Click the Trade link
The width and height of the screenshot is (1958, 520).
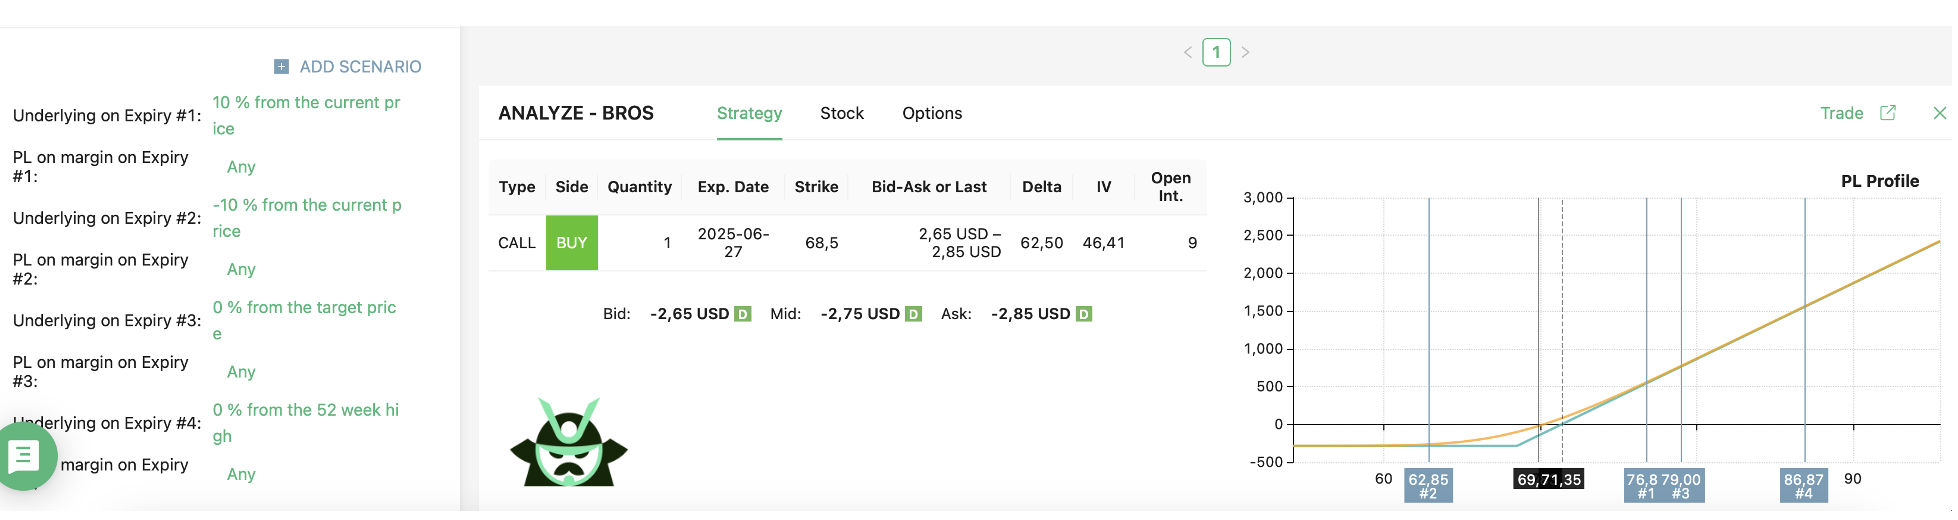1842,113
